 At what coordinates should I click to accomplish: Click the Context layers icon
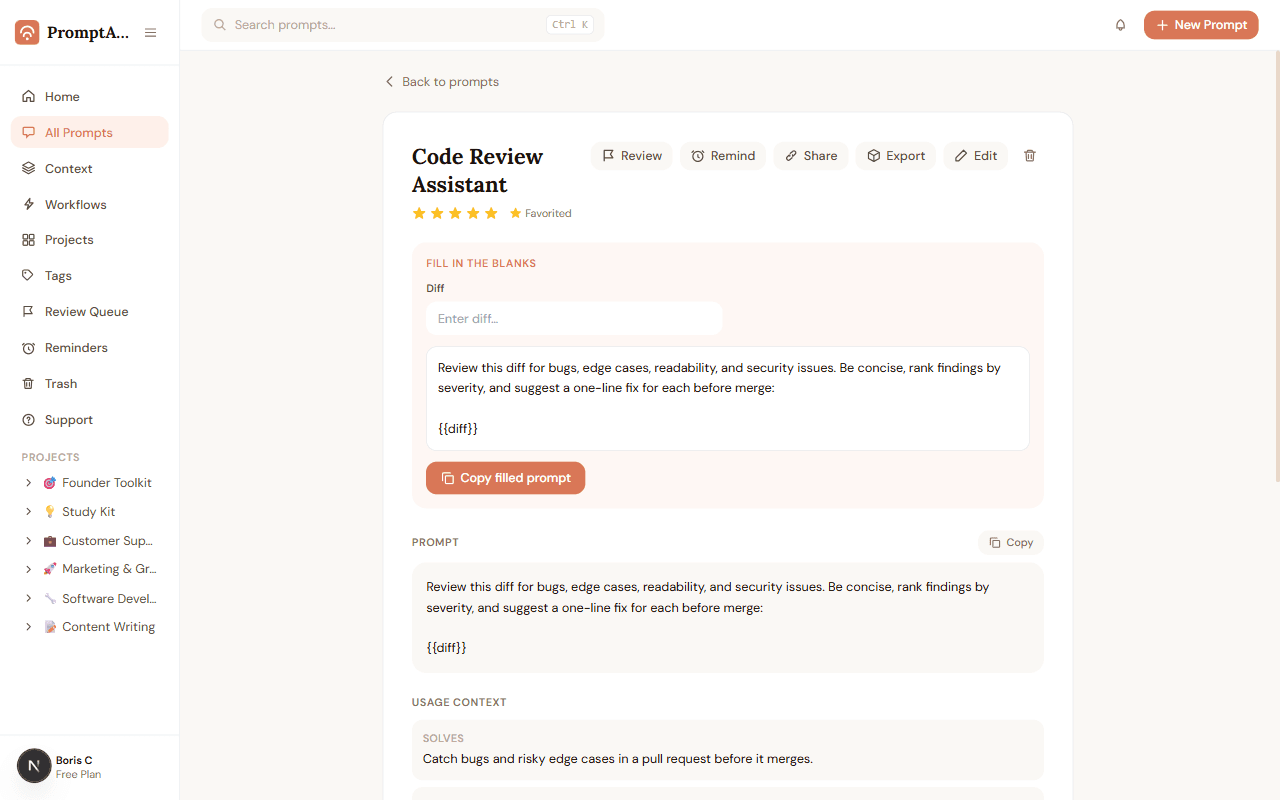tap(28, 169)
